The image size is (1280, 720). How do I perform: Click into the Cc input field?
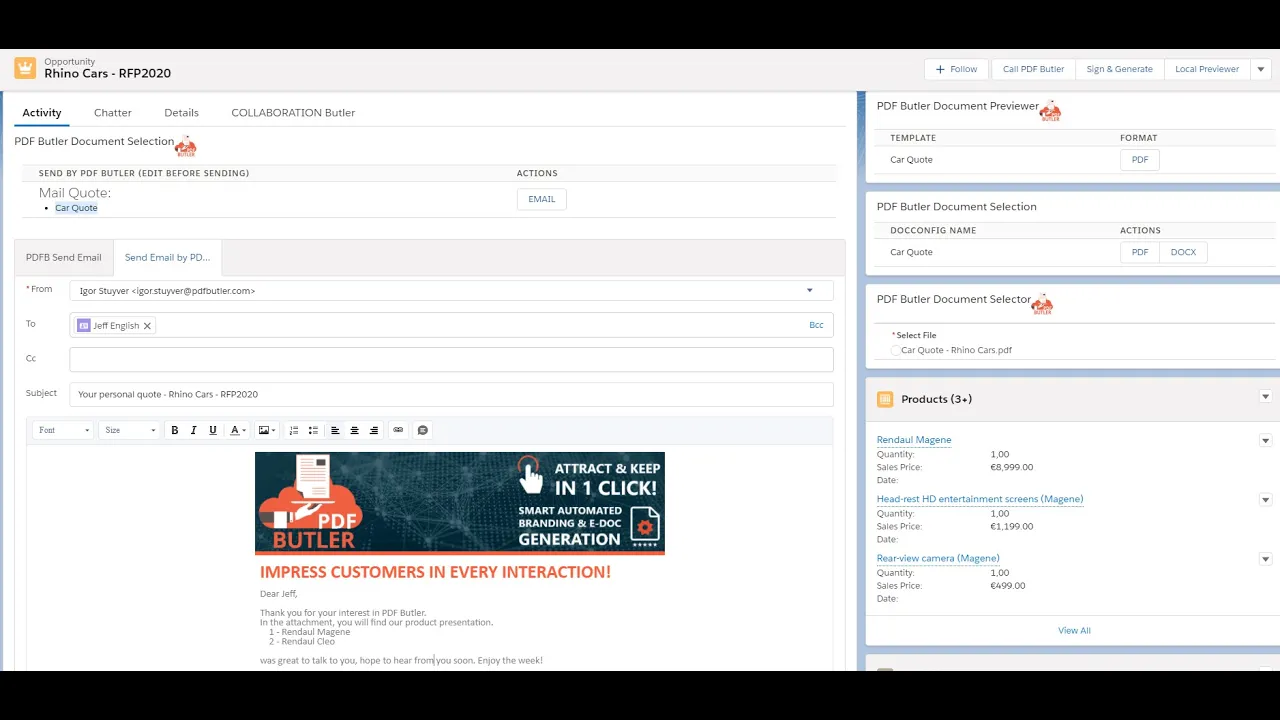(451, 359)
